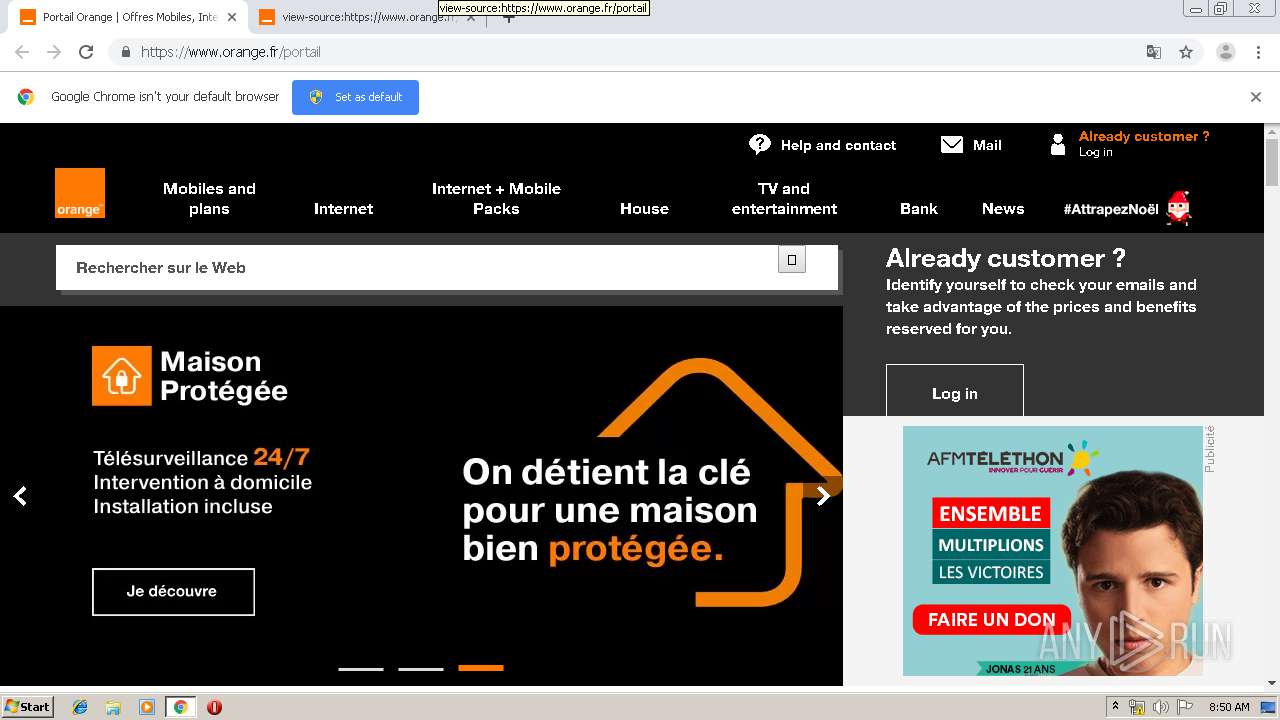Open a new Chrome tab
1280x720 pixels.
(508, 17)
